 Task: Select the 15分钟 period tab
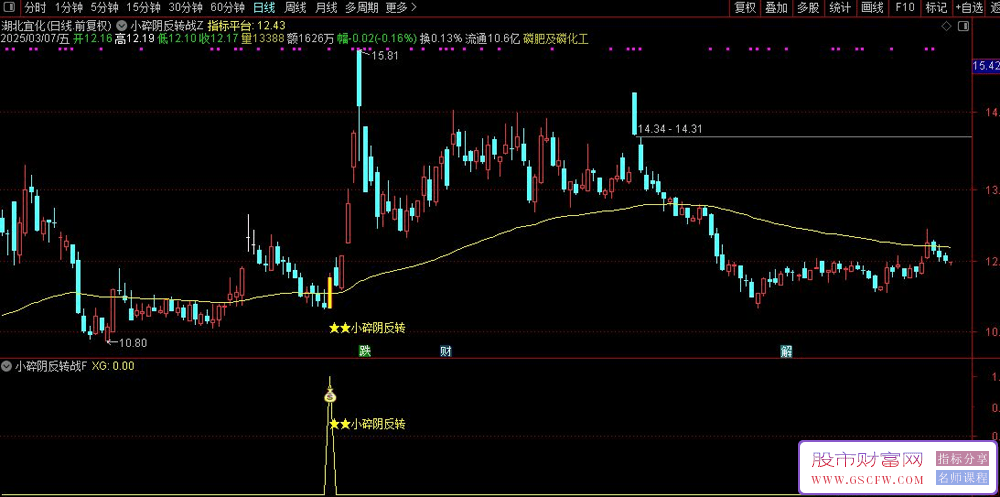coord(143,8)
